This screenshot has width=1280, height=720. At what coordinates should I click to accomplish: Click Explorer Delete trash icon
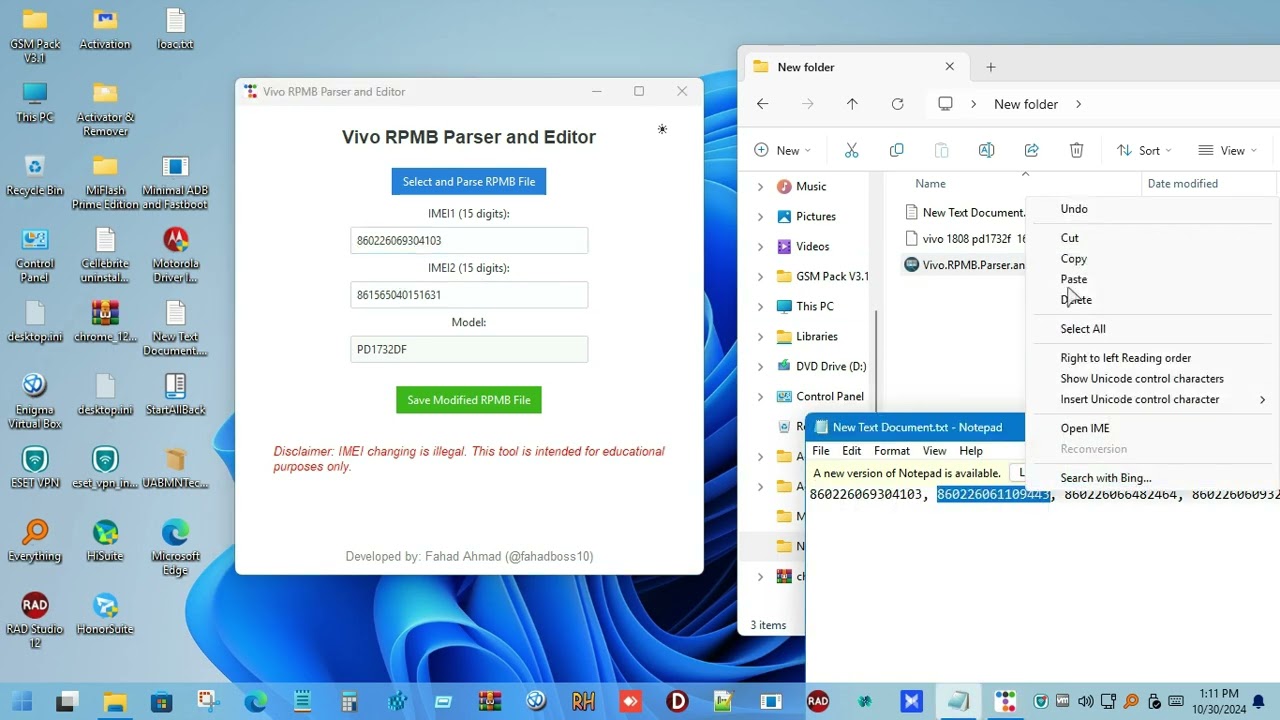click(1077, 150)
